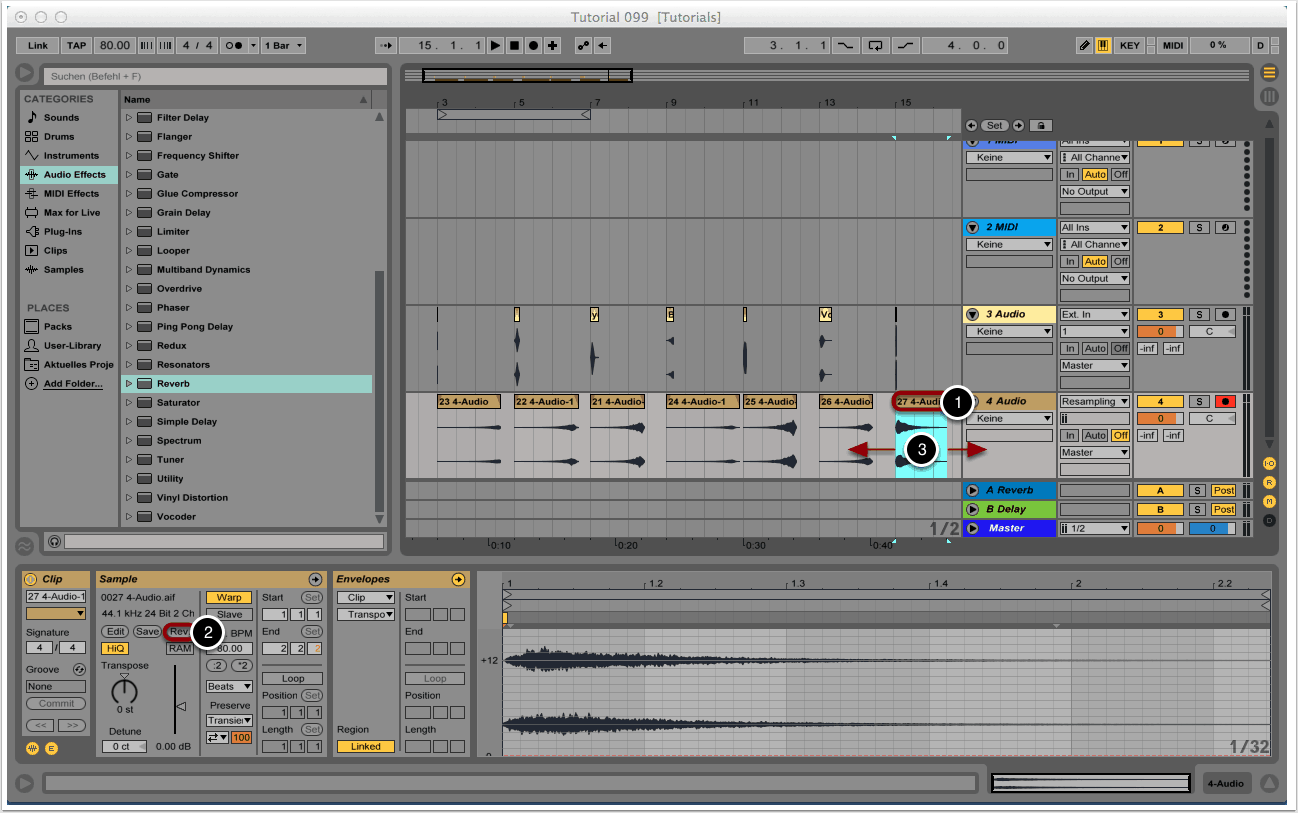Select the MIDI Effects browser category

pyautogui.click(x=70, y=194)
